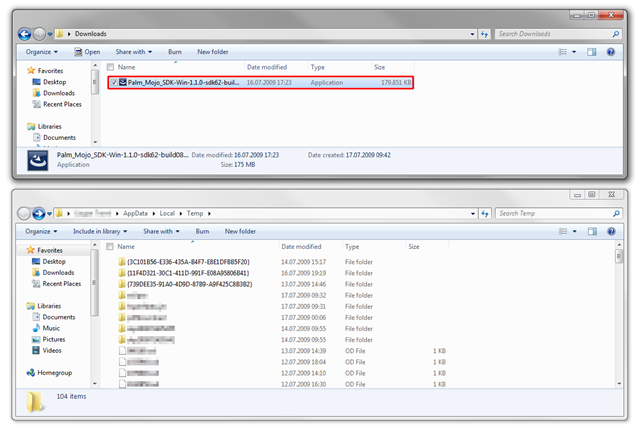This screenshot has height=431, width=640.
Task: Click Back arrow in Temp window
Action: [24, 213]
